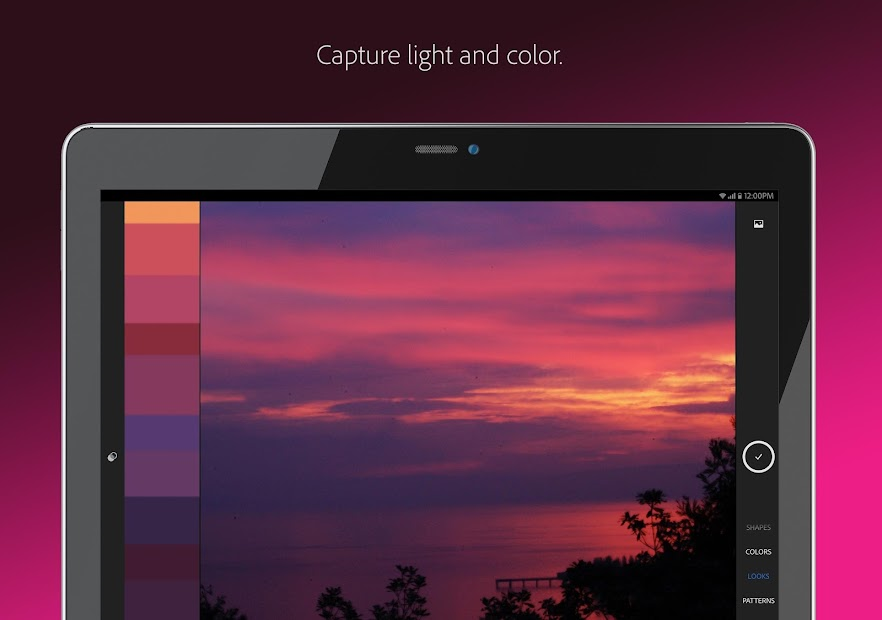Tap the battery indicator icon
Screen dimensions: 882x620
pyautogui.click(x=740, y=193)
